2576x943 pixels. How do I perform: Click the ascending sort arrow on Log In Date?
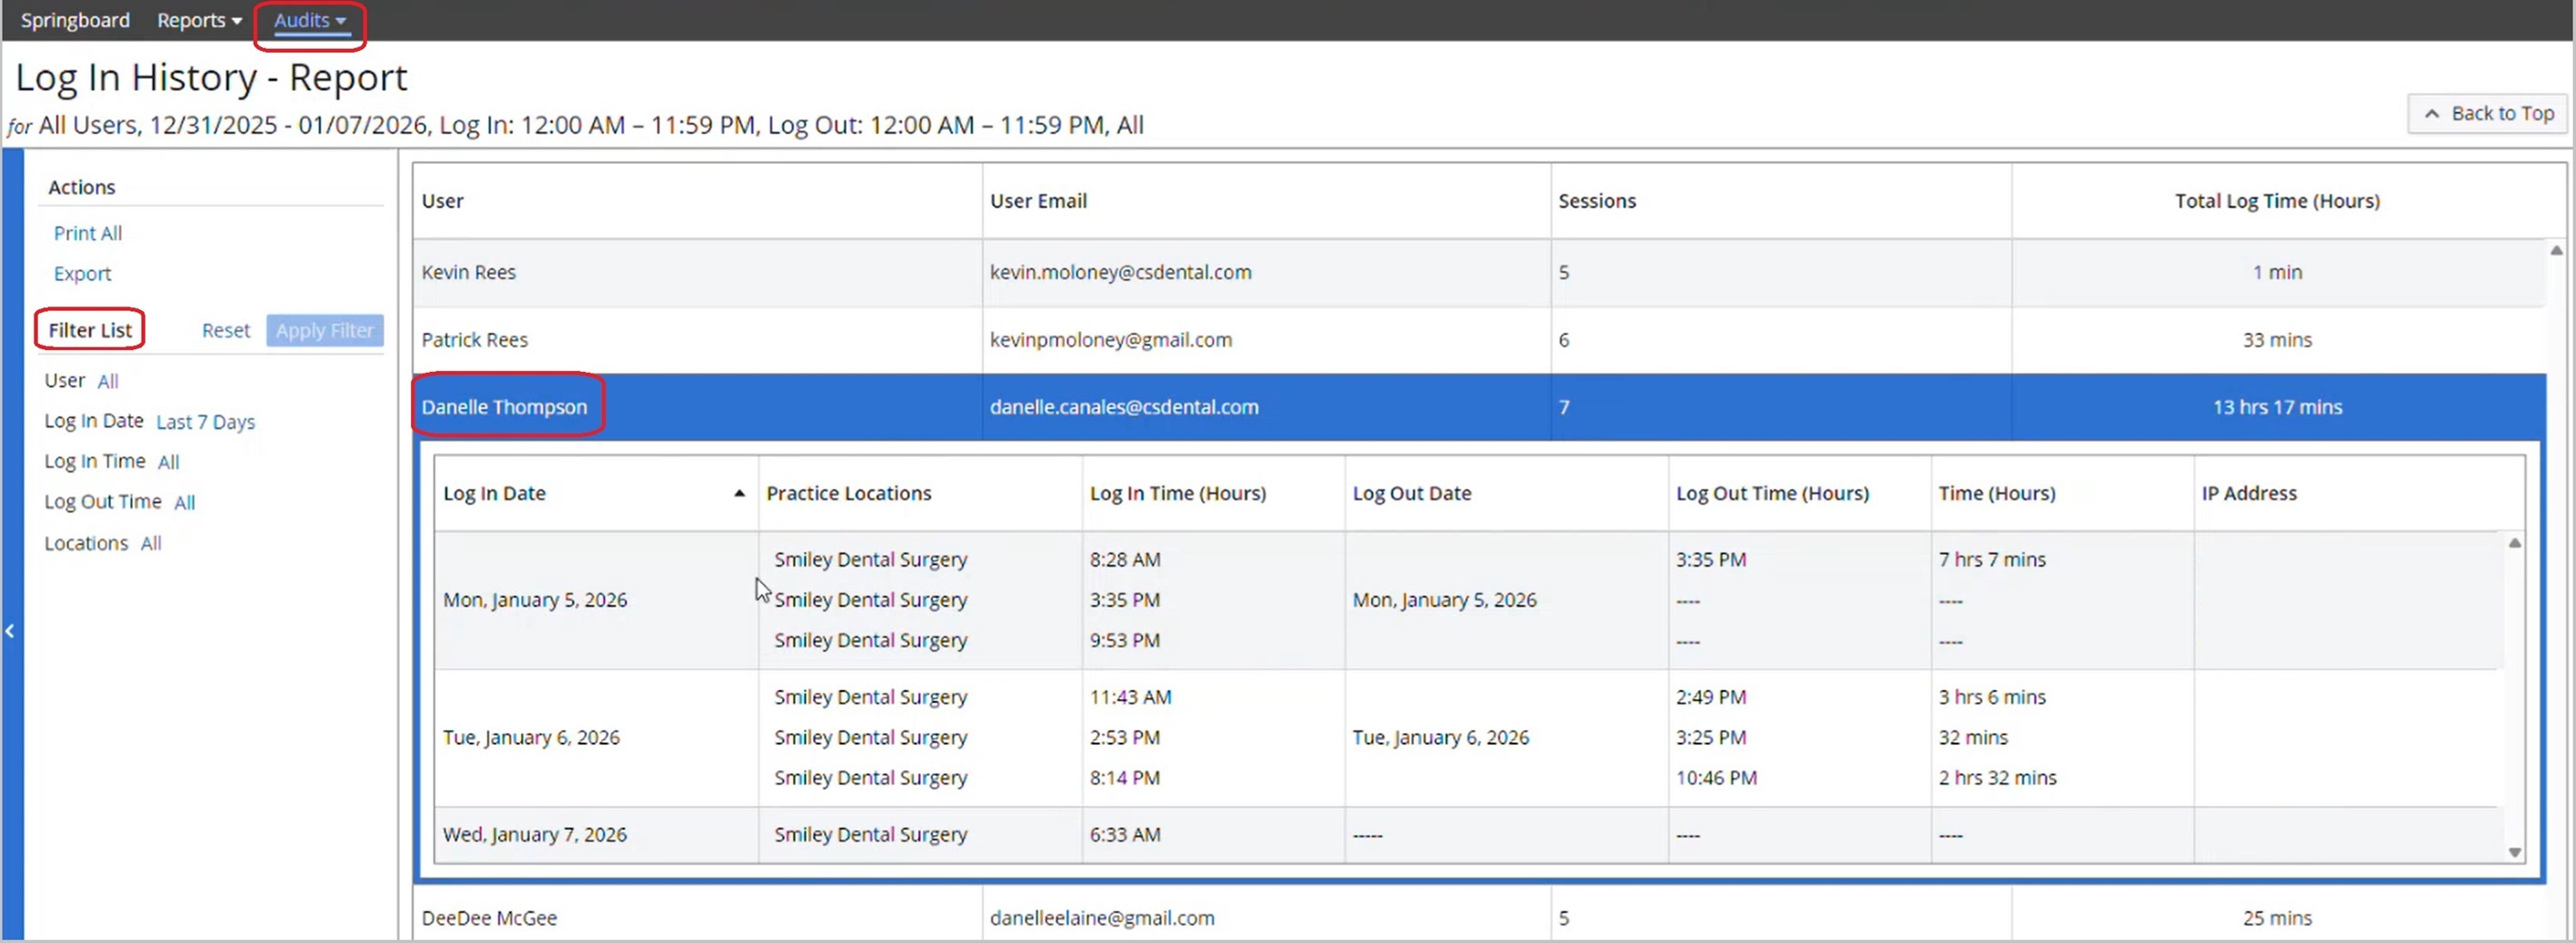pyautogui.click(x=738, y=493)
